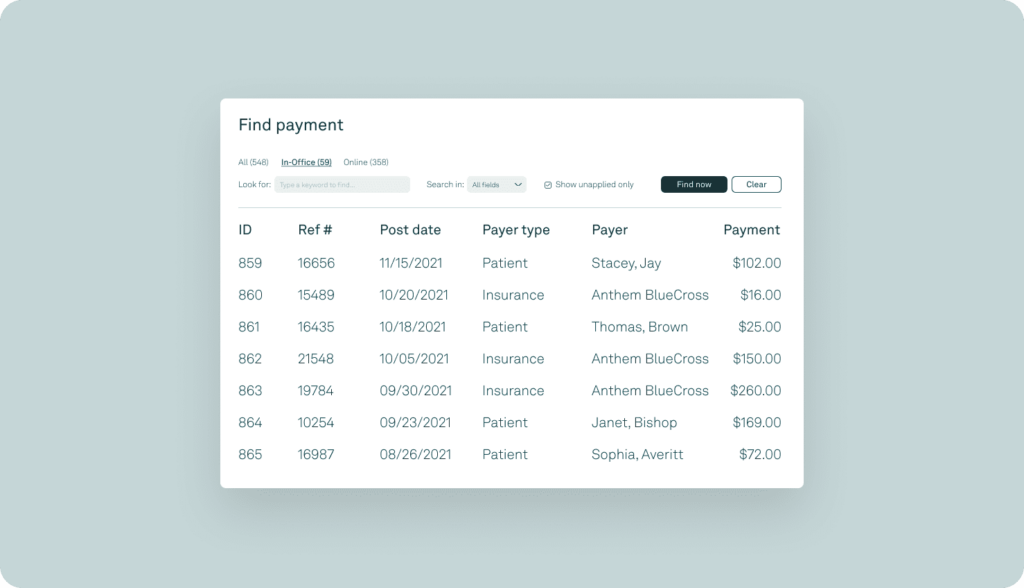Select payment ID 864

pyautogui.click(x=250, y=423)
